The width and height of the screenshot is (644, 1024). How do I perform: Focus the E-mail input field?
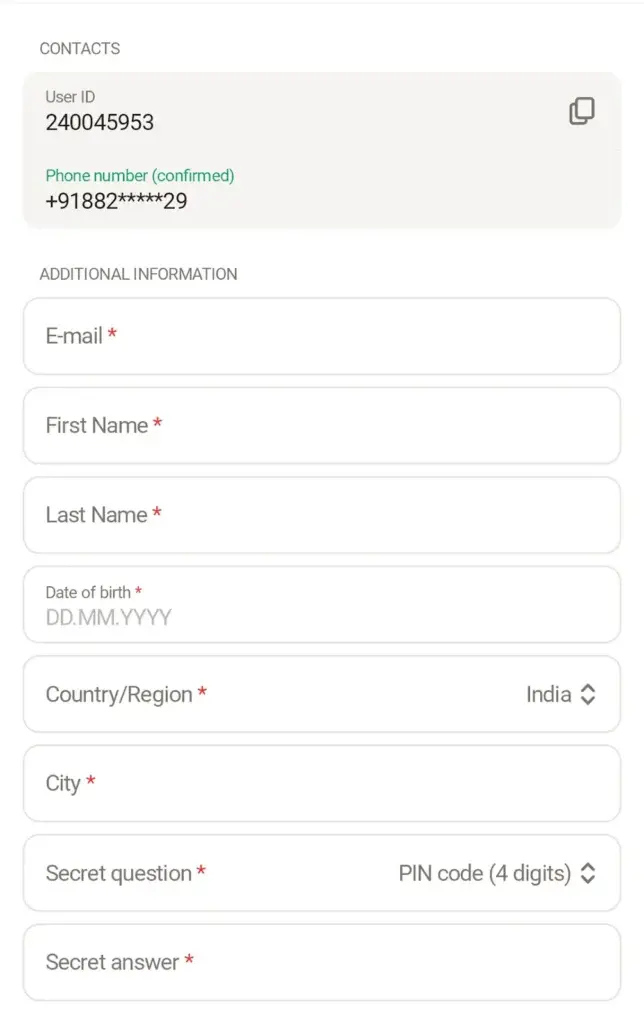322,336
